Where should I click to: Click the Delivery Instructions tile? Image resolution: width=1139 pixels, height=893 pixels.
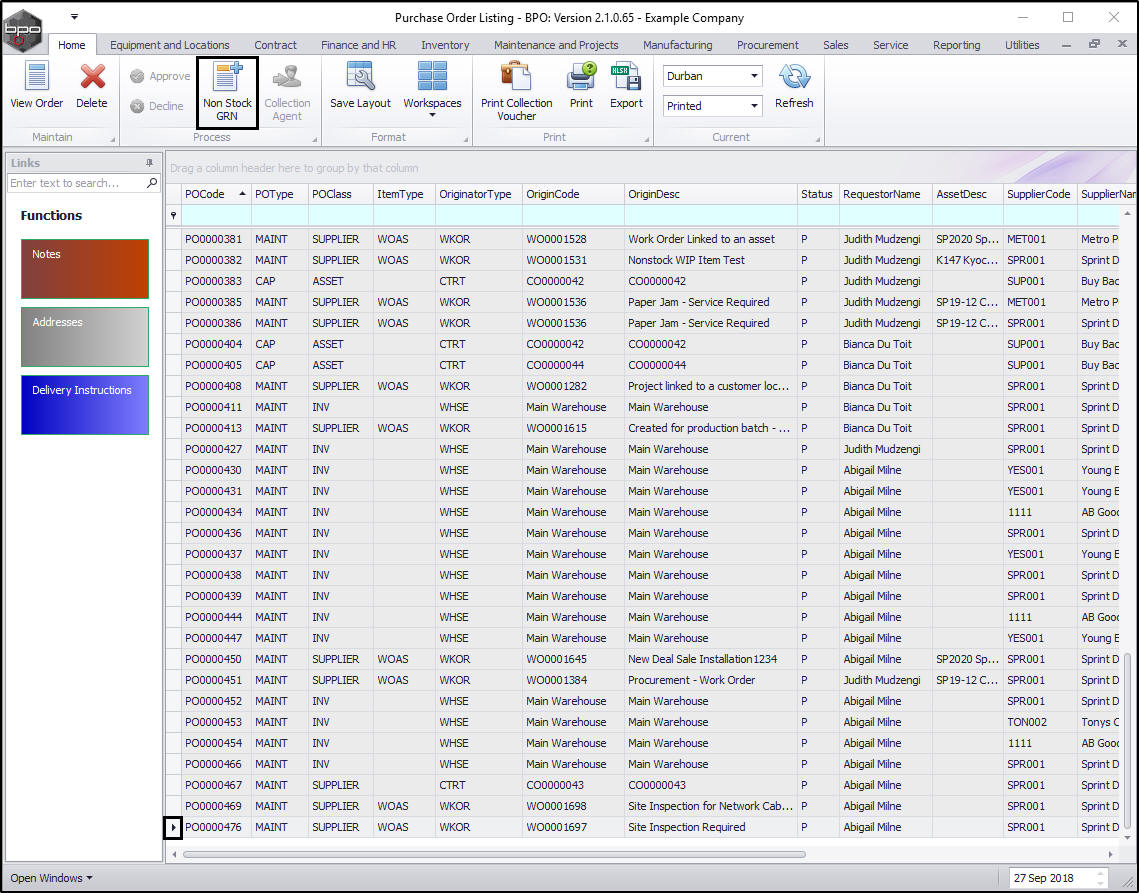(x=85, y=405)
